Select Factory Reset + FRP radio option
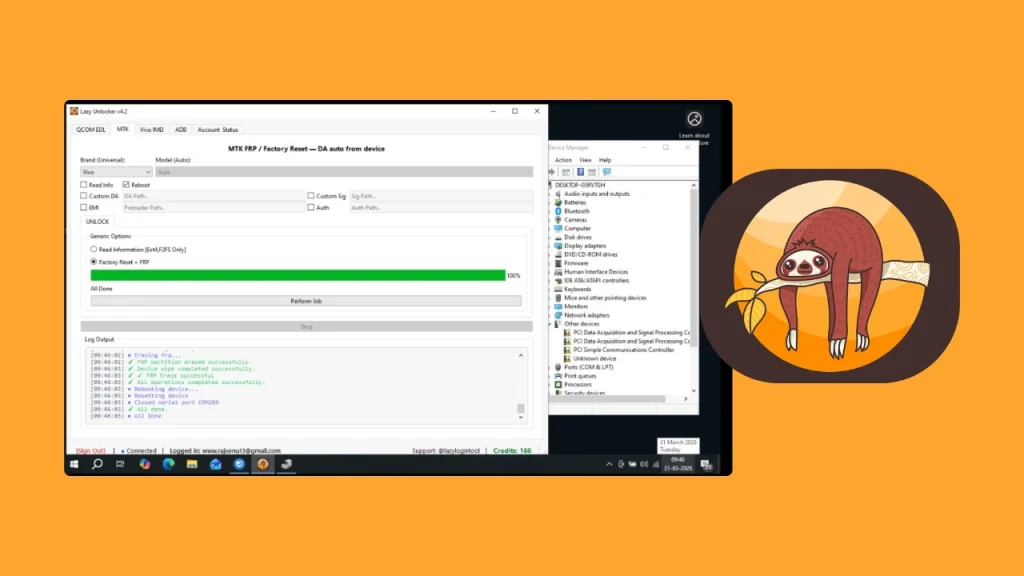 93,262
